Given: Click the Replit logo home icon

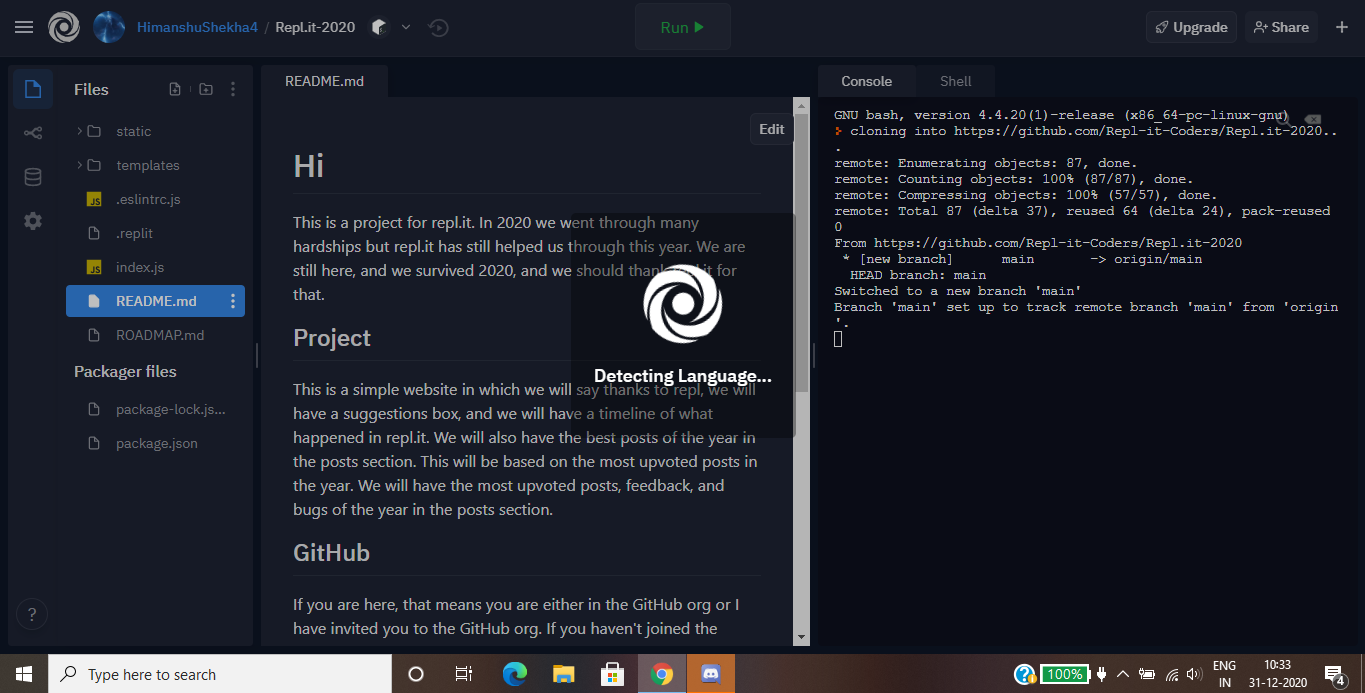Looking at the screenshot, I should click(x=64, y=27).
